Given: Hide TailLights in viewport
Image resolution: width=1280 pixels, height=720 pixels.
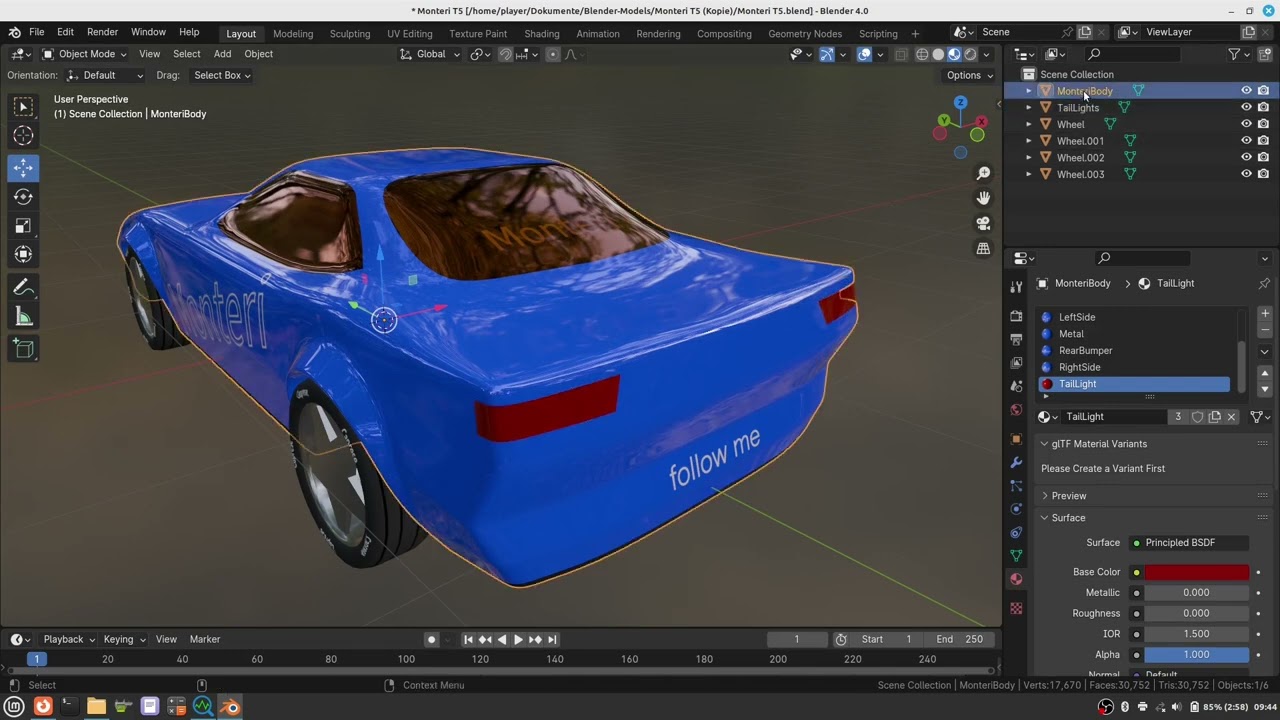Looking at the screenshot, I should tap(1246, 107).
